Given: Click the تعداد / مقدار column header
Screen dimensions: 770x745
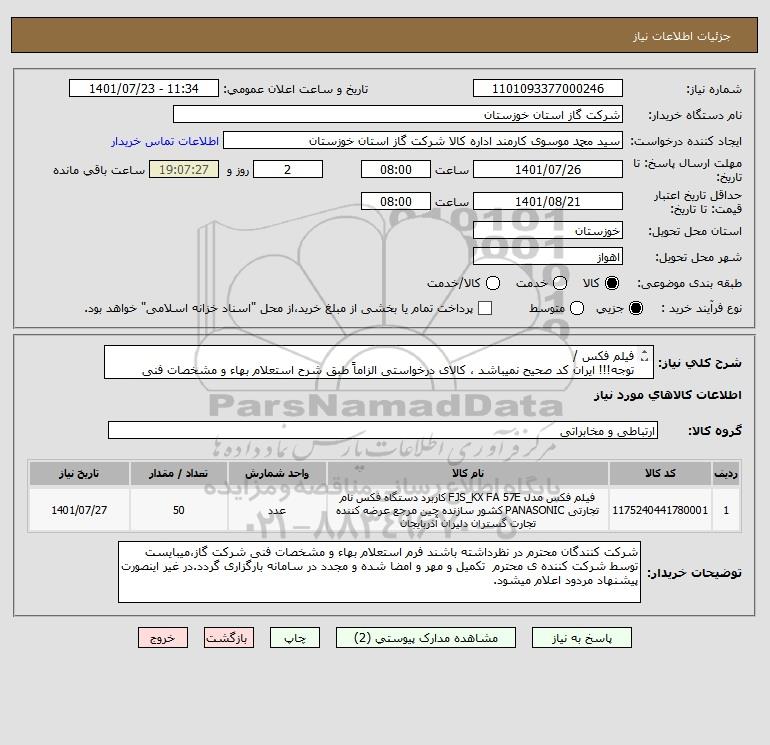Looking at the screenshot, I should [x=178, y=473].
